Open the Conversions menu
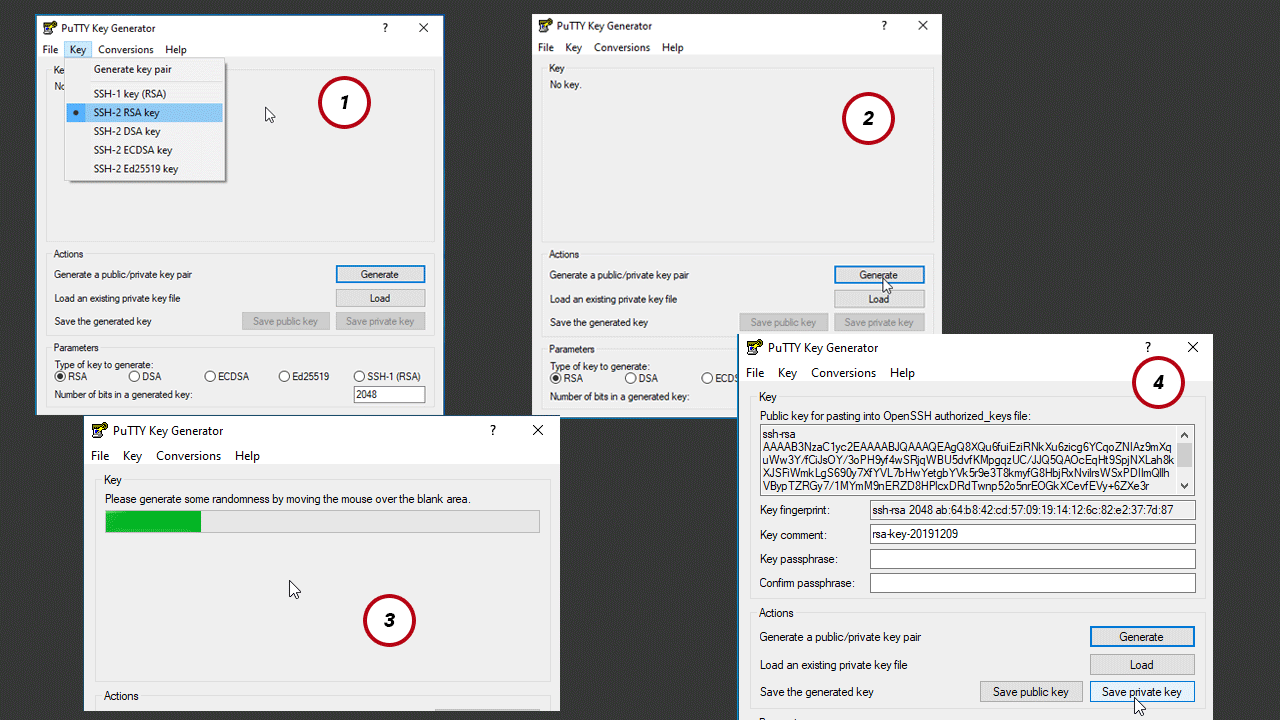 pyautogui.click(x=126, y=49)
